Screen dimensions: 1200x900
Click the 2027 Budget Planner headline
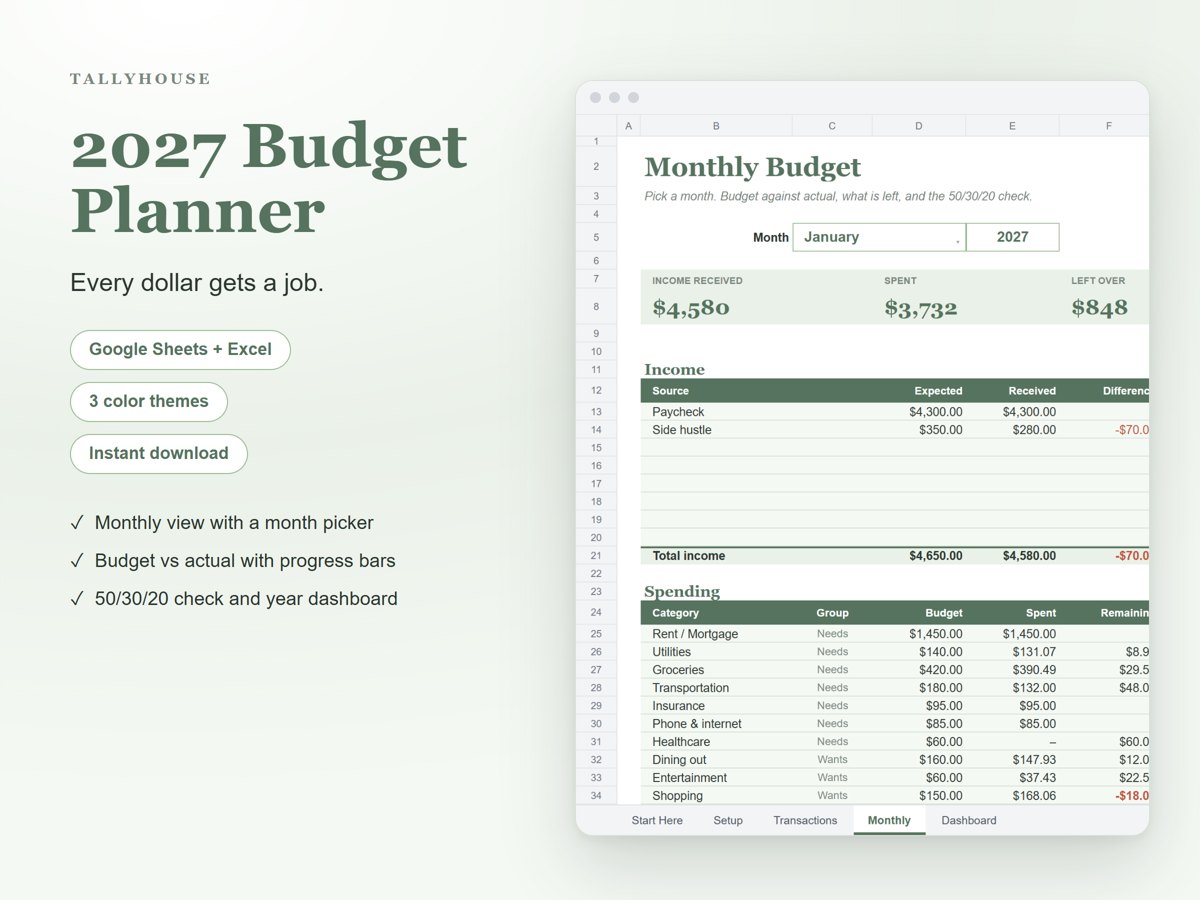coord(269,178)
